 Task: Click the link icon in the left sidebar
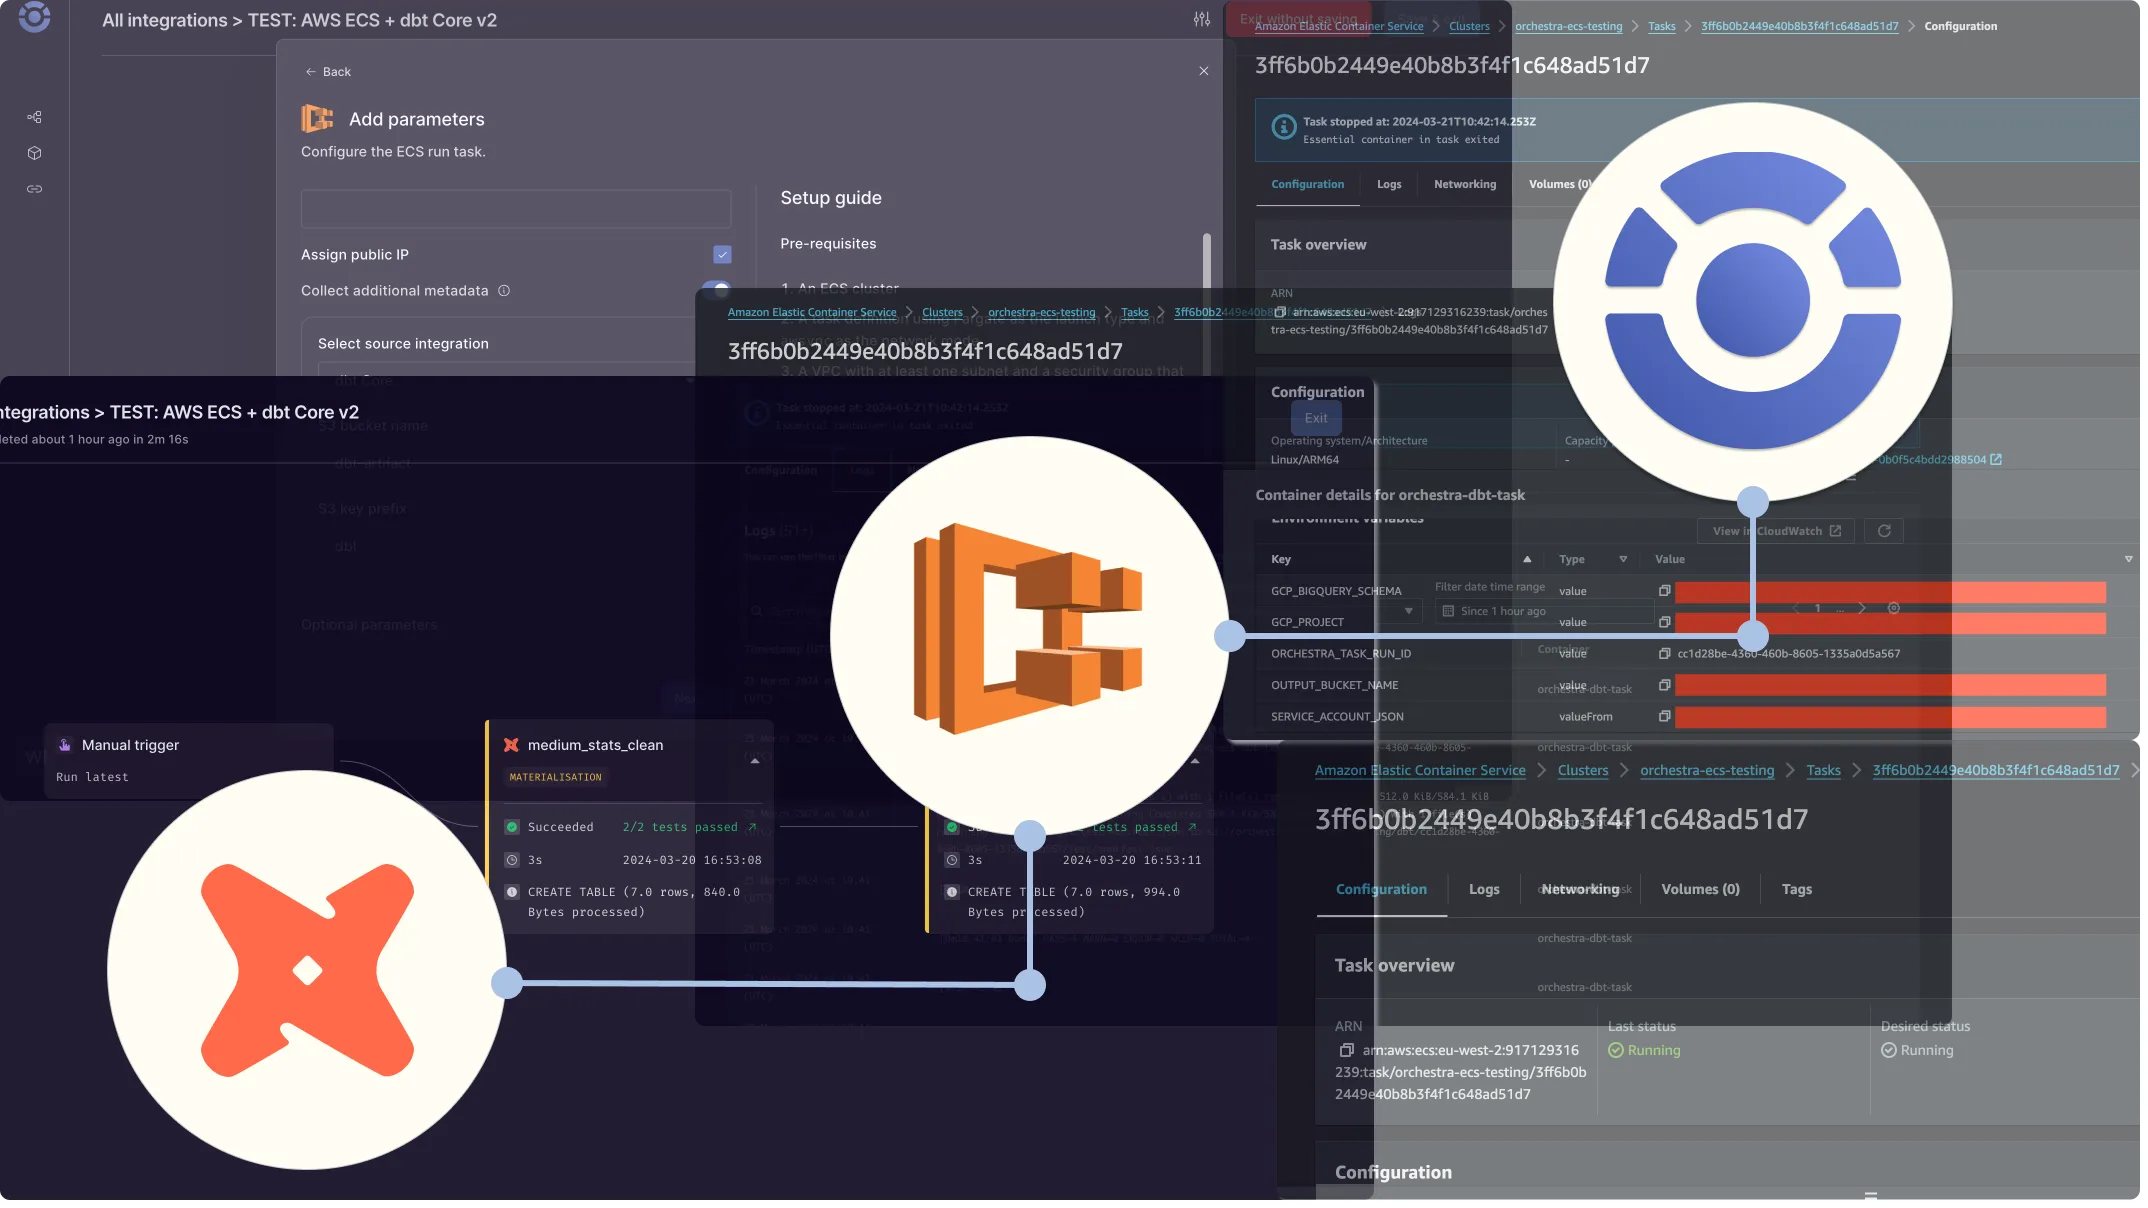[x=34, y=188]
